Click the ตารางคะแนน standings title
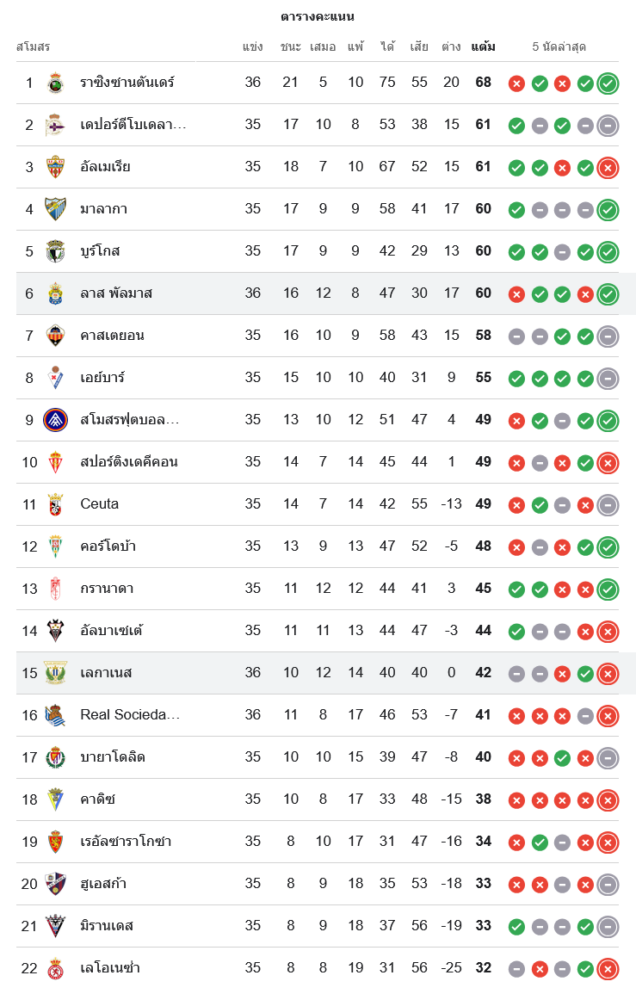 coord(317,16)
